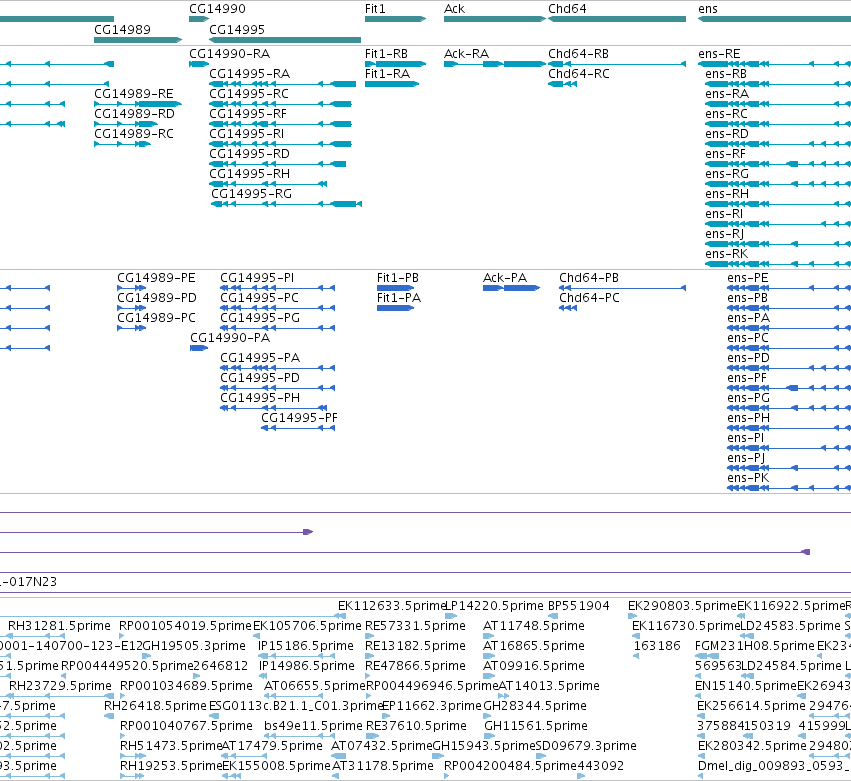Viewport: 851px width, 781px height.
Task: Click transcript label Chd64-RC
Action: (x=579, y=74)
